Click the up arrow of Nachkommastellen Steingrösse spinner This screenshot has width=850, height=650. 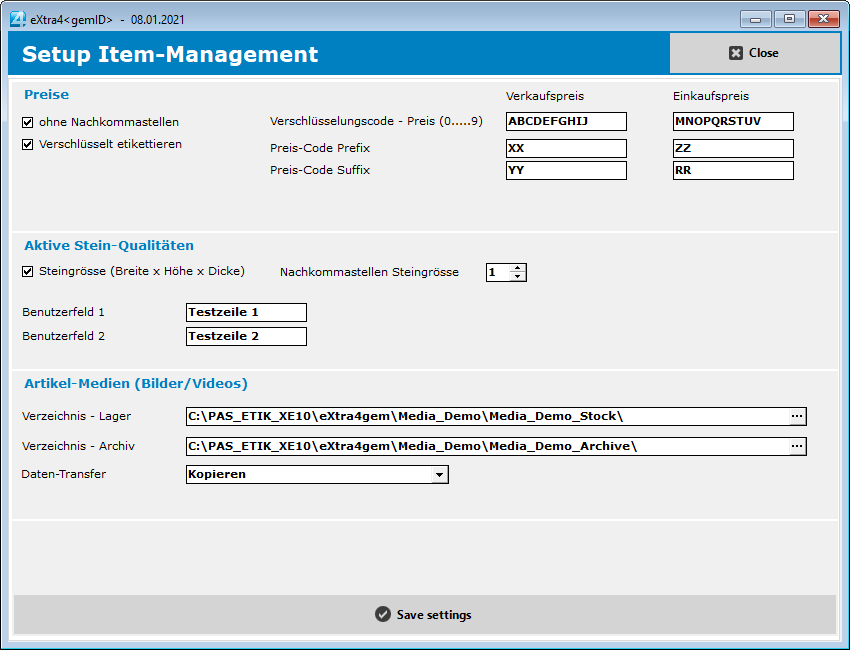pos(517,266)
